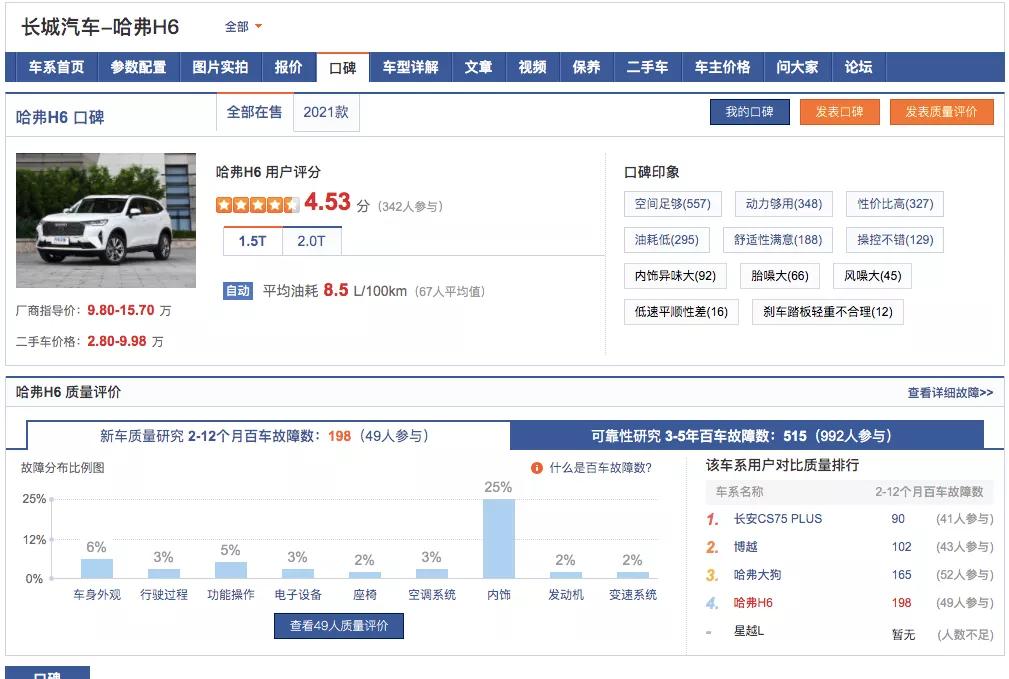
Task: Select the 油耗低(295) impression tag
Action: [x=668, y=239]
